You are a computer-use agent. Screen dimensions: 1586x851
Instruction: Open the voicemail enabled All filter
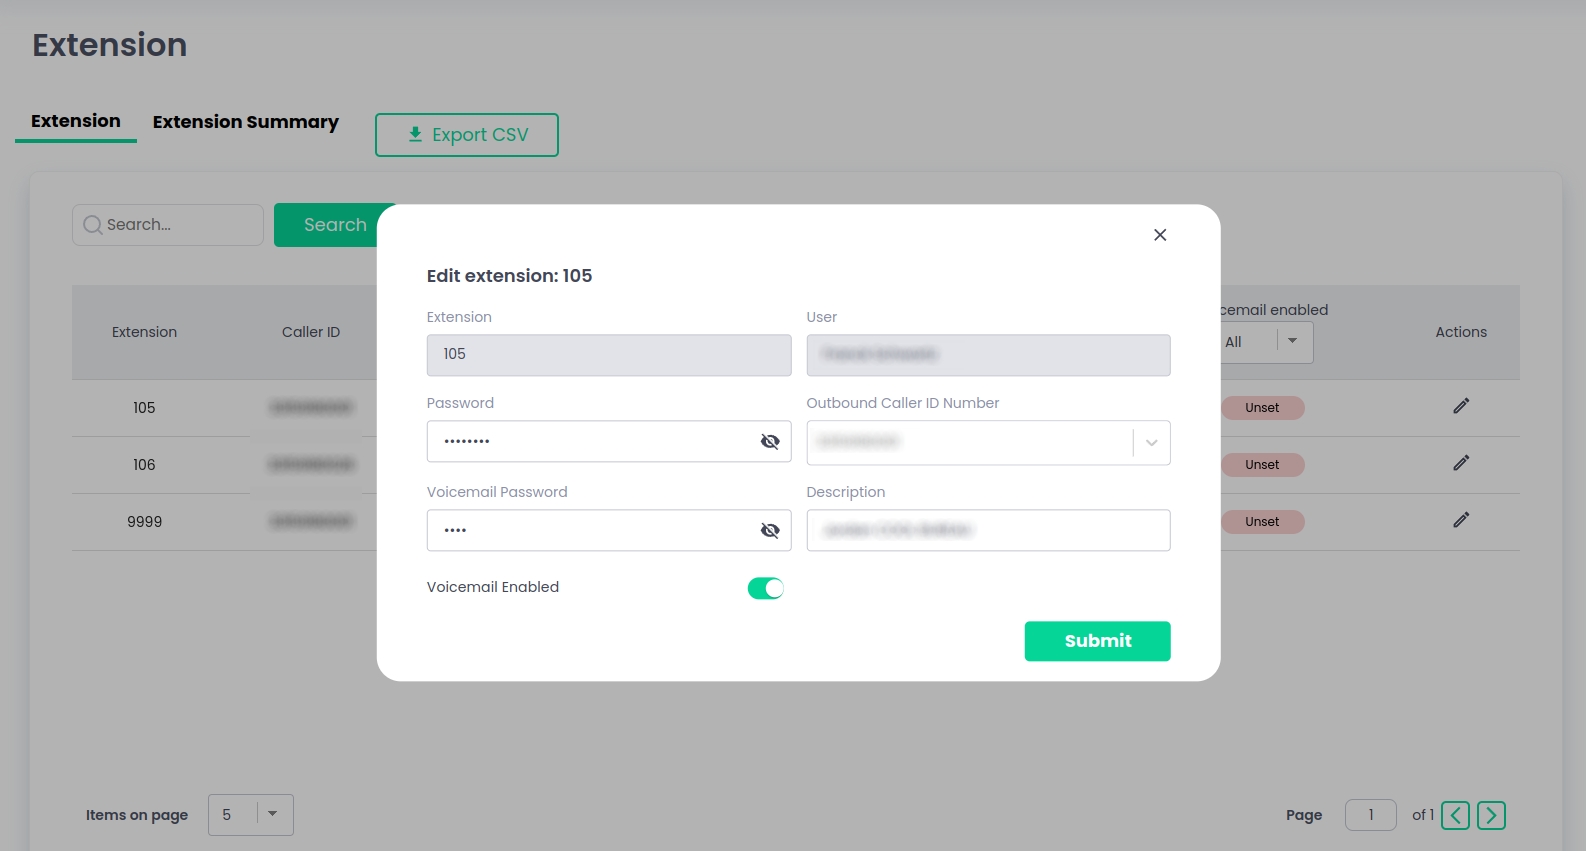(x=1292, y=341)
